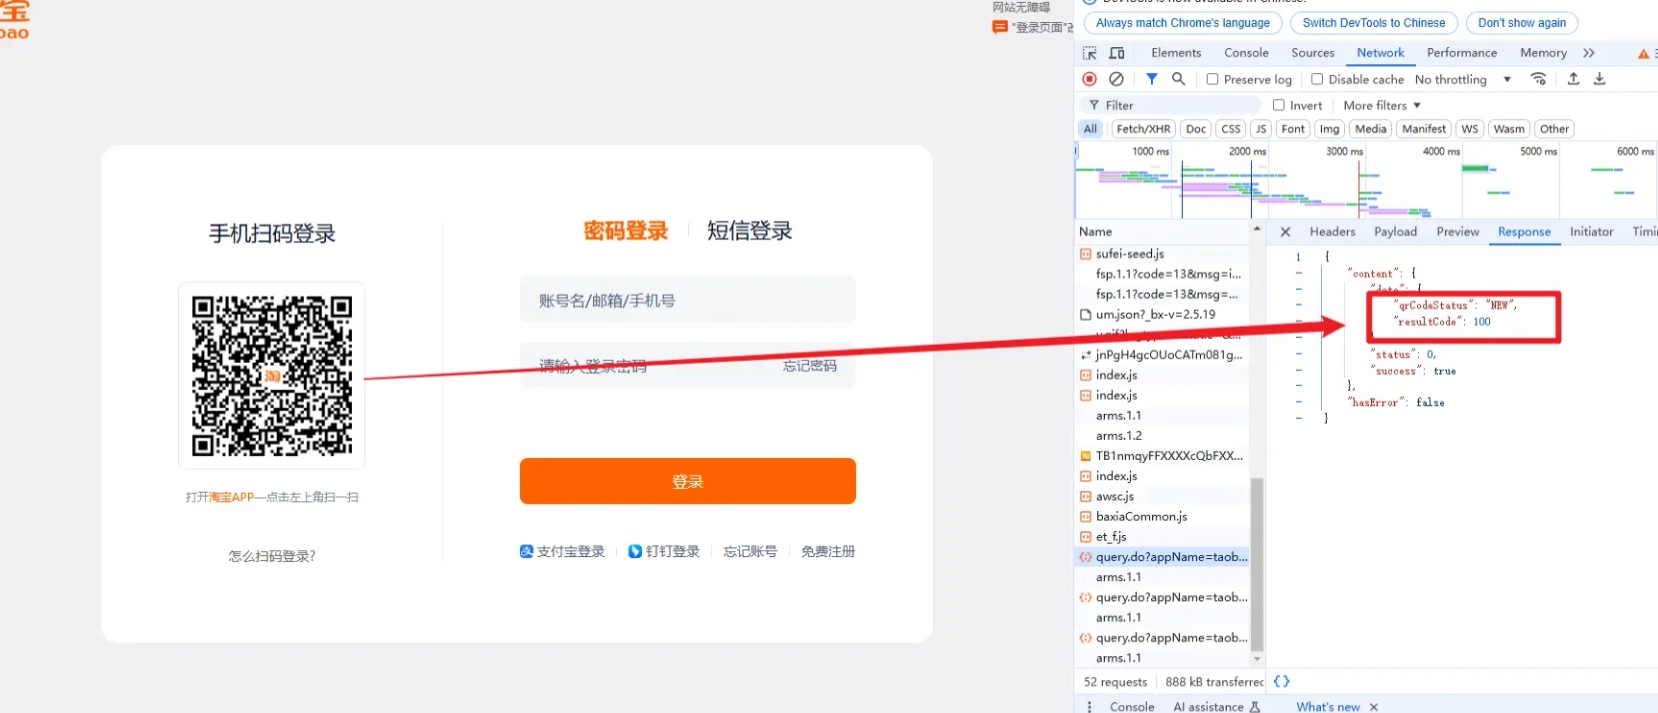Open network conditions wifi-gear icon
Screen dimensions: 1658x713
[1539, 79]
